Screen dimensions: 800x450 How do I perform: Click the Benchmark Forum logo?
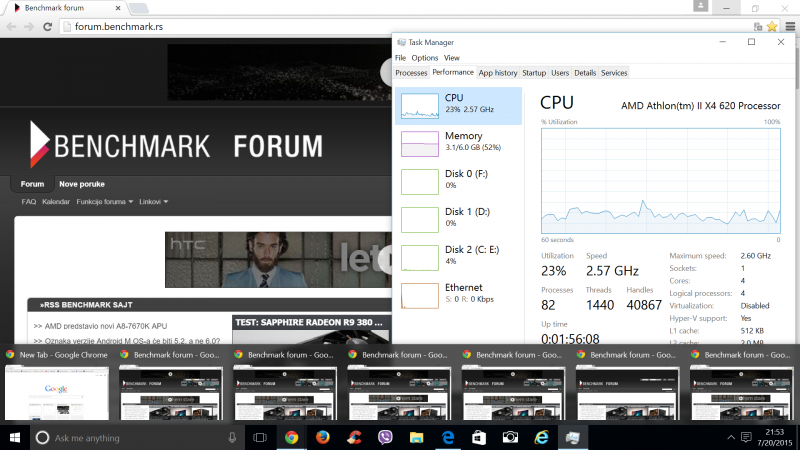(x=176, y=145)
